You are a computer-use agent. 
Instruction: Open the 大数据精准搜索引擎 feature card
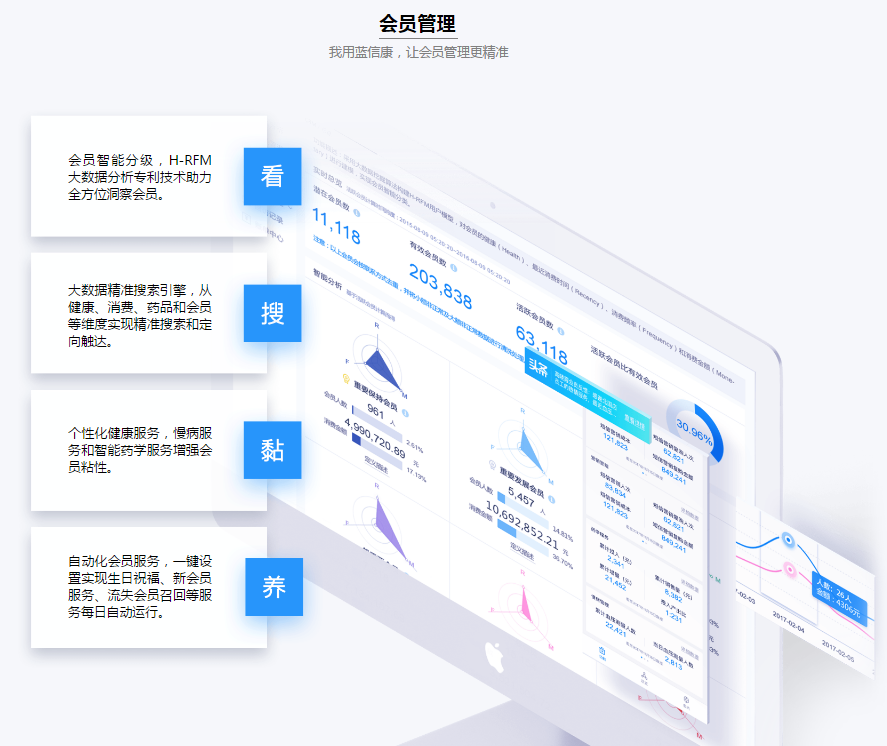point(149,313)
